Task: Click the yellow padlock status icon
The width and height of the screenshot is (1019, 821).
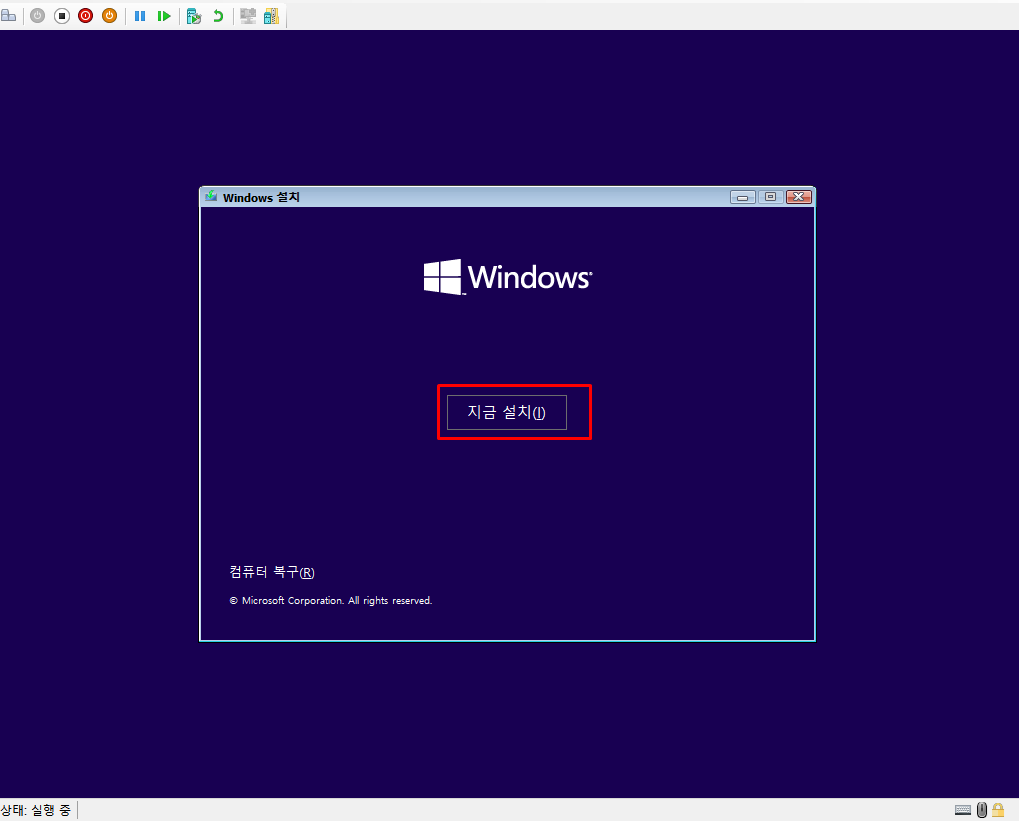Action: (998, 810)
